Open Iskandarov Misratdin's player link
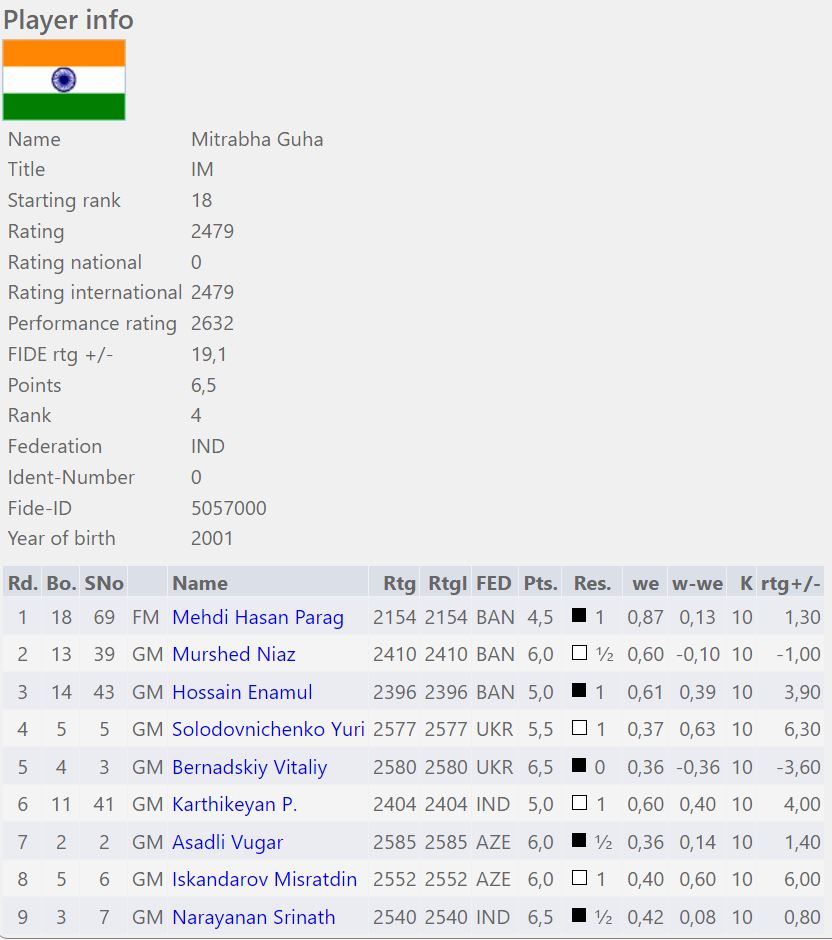The width and height of the screenshot is (832, 940). coord(264,879)
